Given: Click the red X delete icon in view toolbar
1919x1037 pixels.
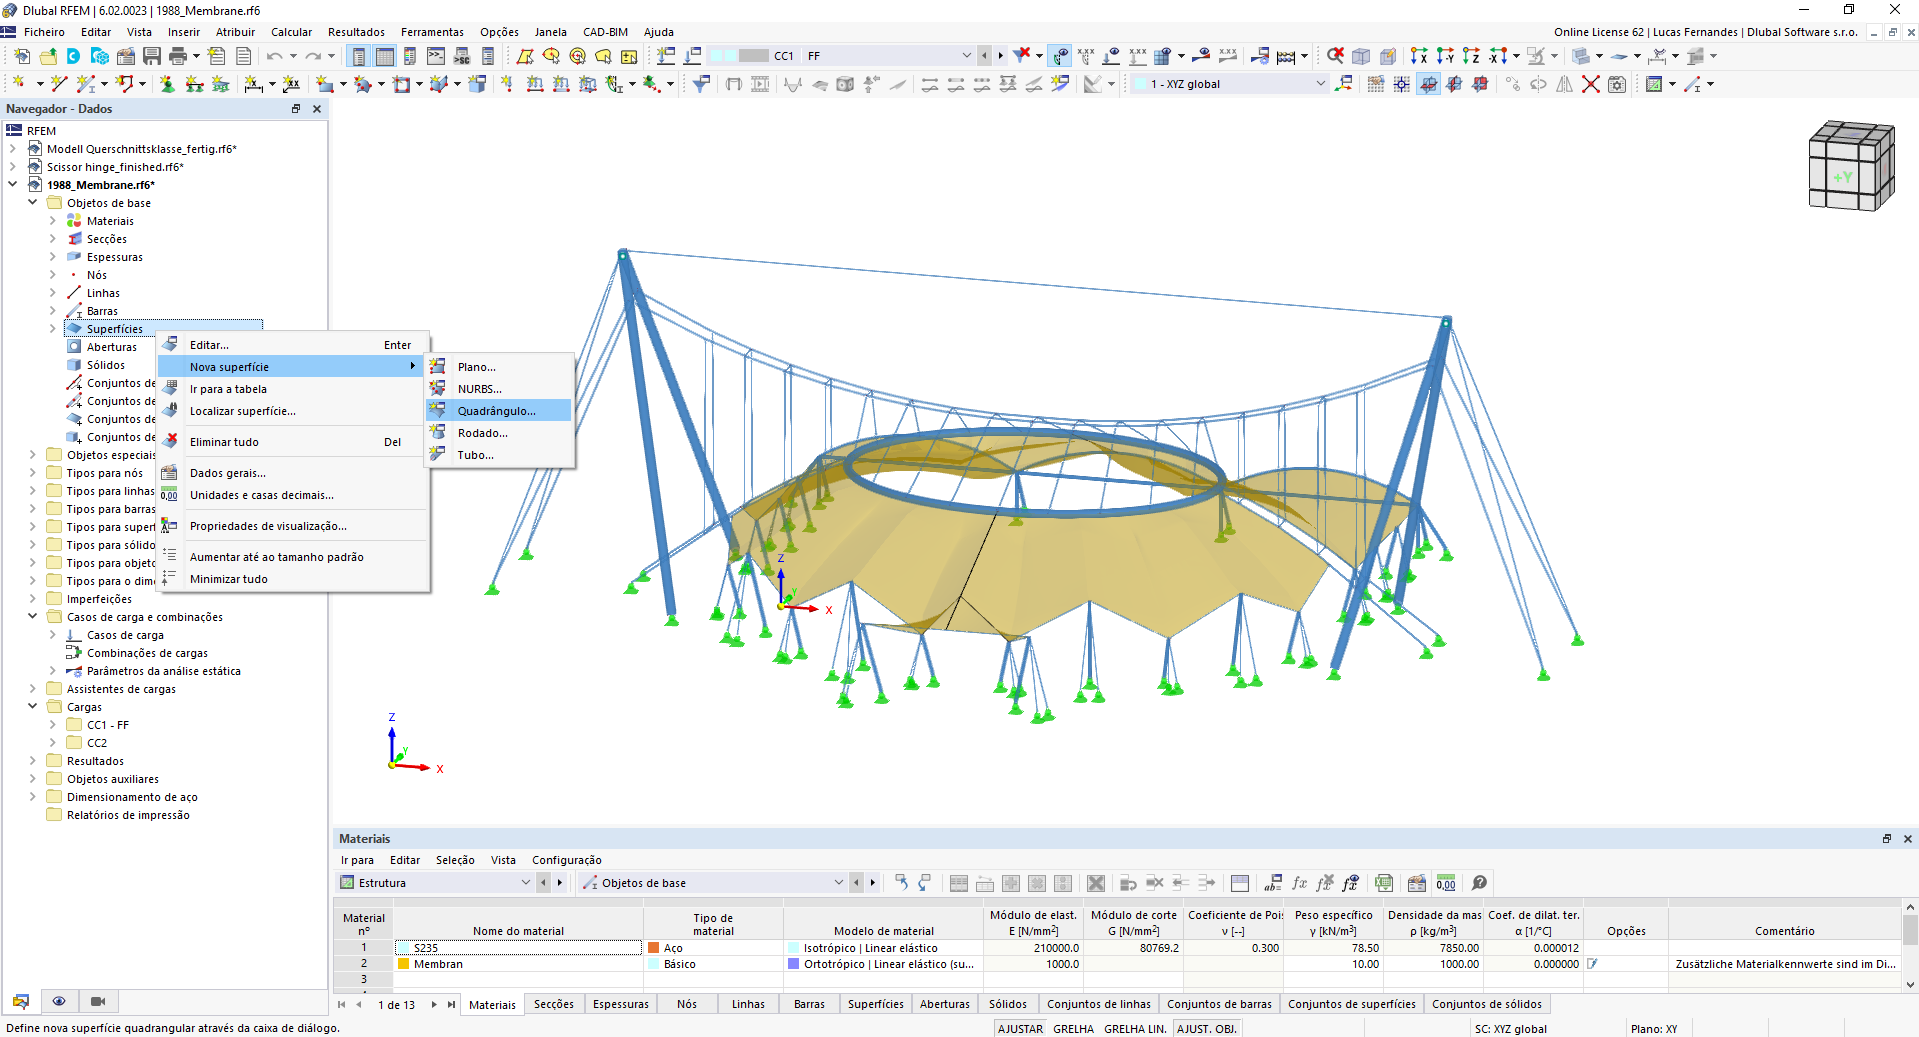Looking at the screenshot, I should pyautogui.click(x=1590, y=84).
